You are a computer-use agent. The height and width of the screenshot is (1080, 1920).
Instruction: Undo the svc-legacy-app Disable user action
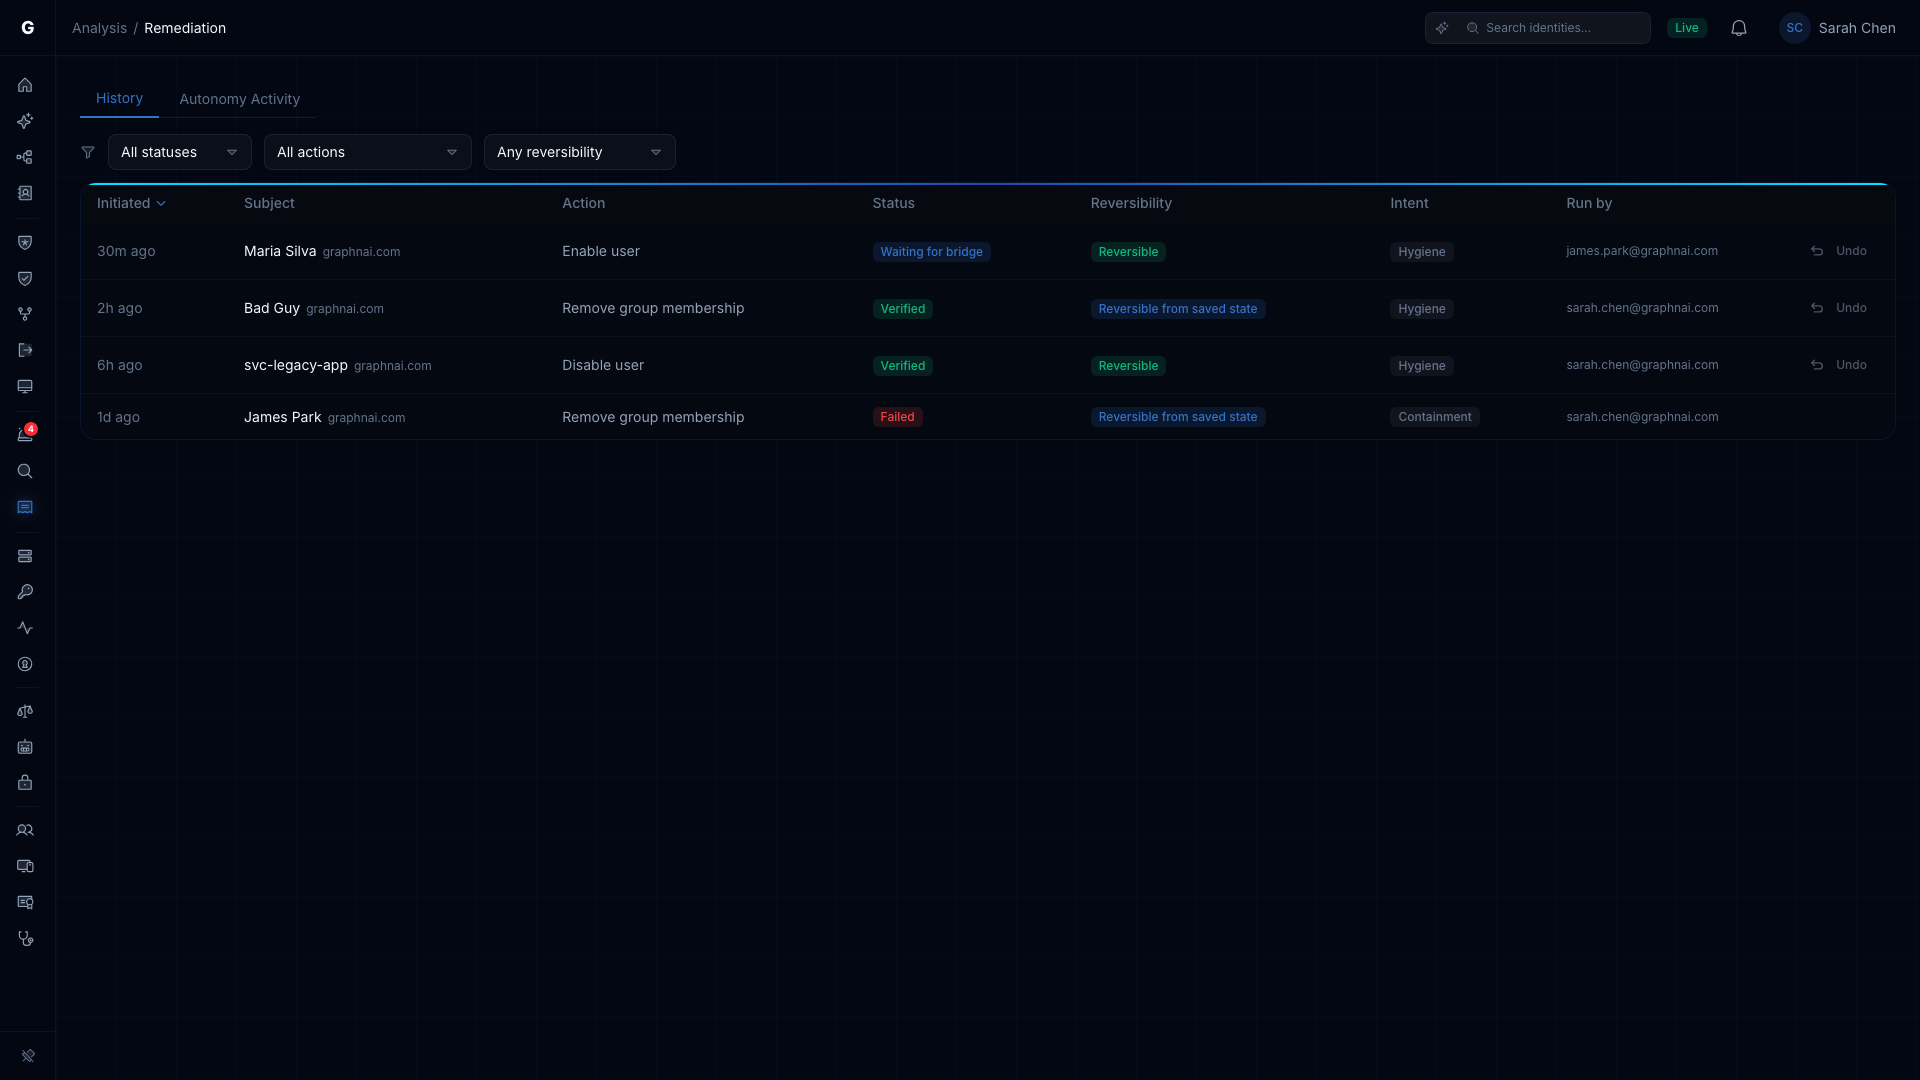click(1839, 365)
